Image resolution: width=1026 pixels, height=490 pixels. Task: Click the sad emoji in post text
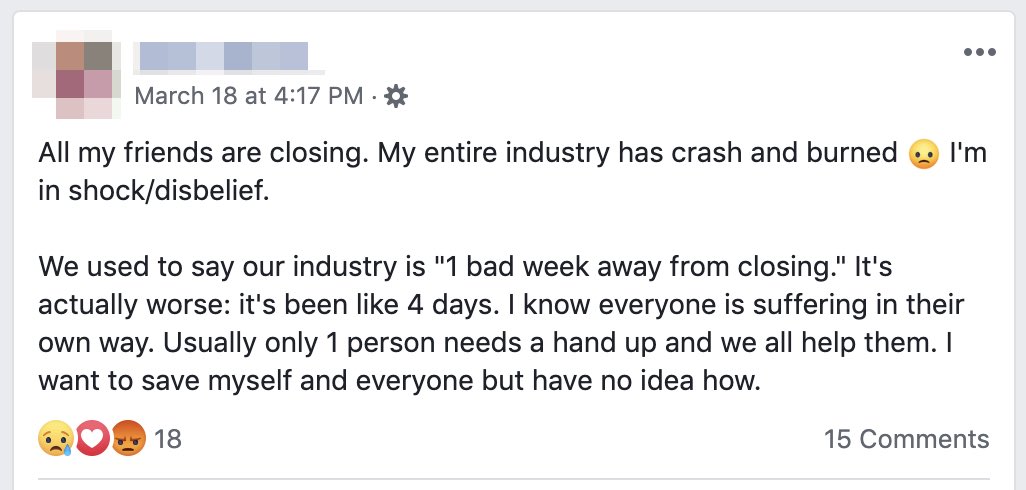point(924,155)
